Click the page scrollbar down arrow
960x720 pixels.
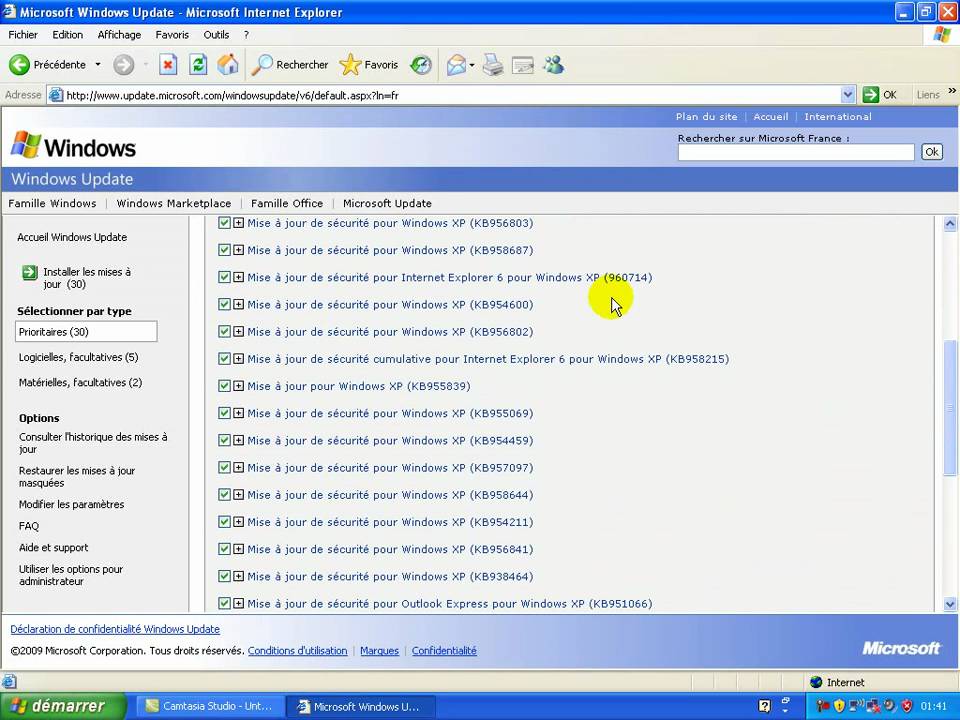950,604
